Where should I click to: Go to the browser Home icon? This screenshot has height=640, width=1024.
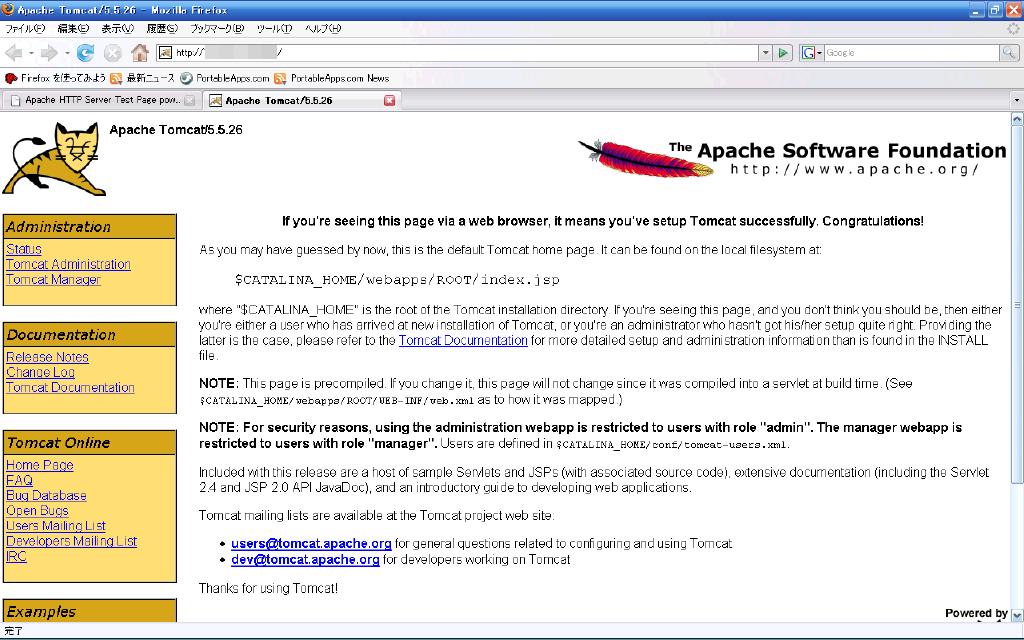point(140,52)
